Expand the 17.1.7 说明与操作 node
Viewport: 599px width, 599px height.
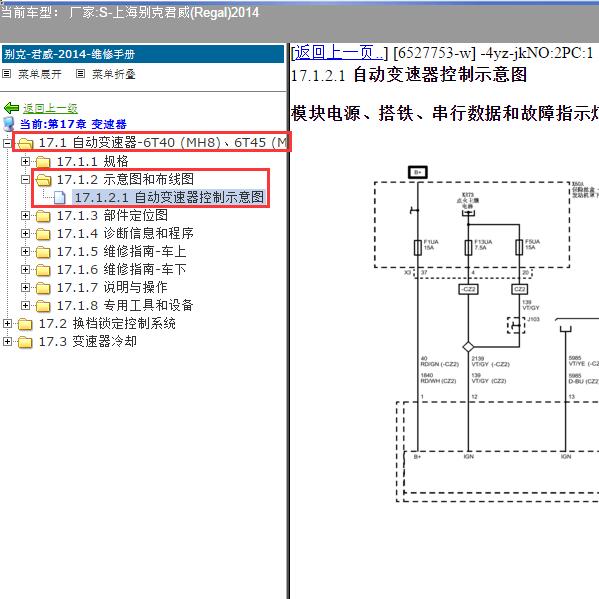point(25,287)
